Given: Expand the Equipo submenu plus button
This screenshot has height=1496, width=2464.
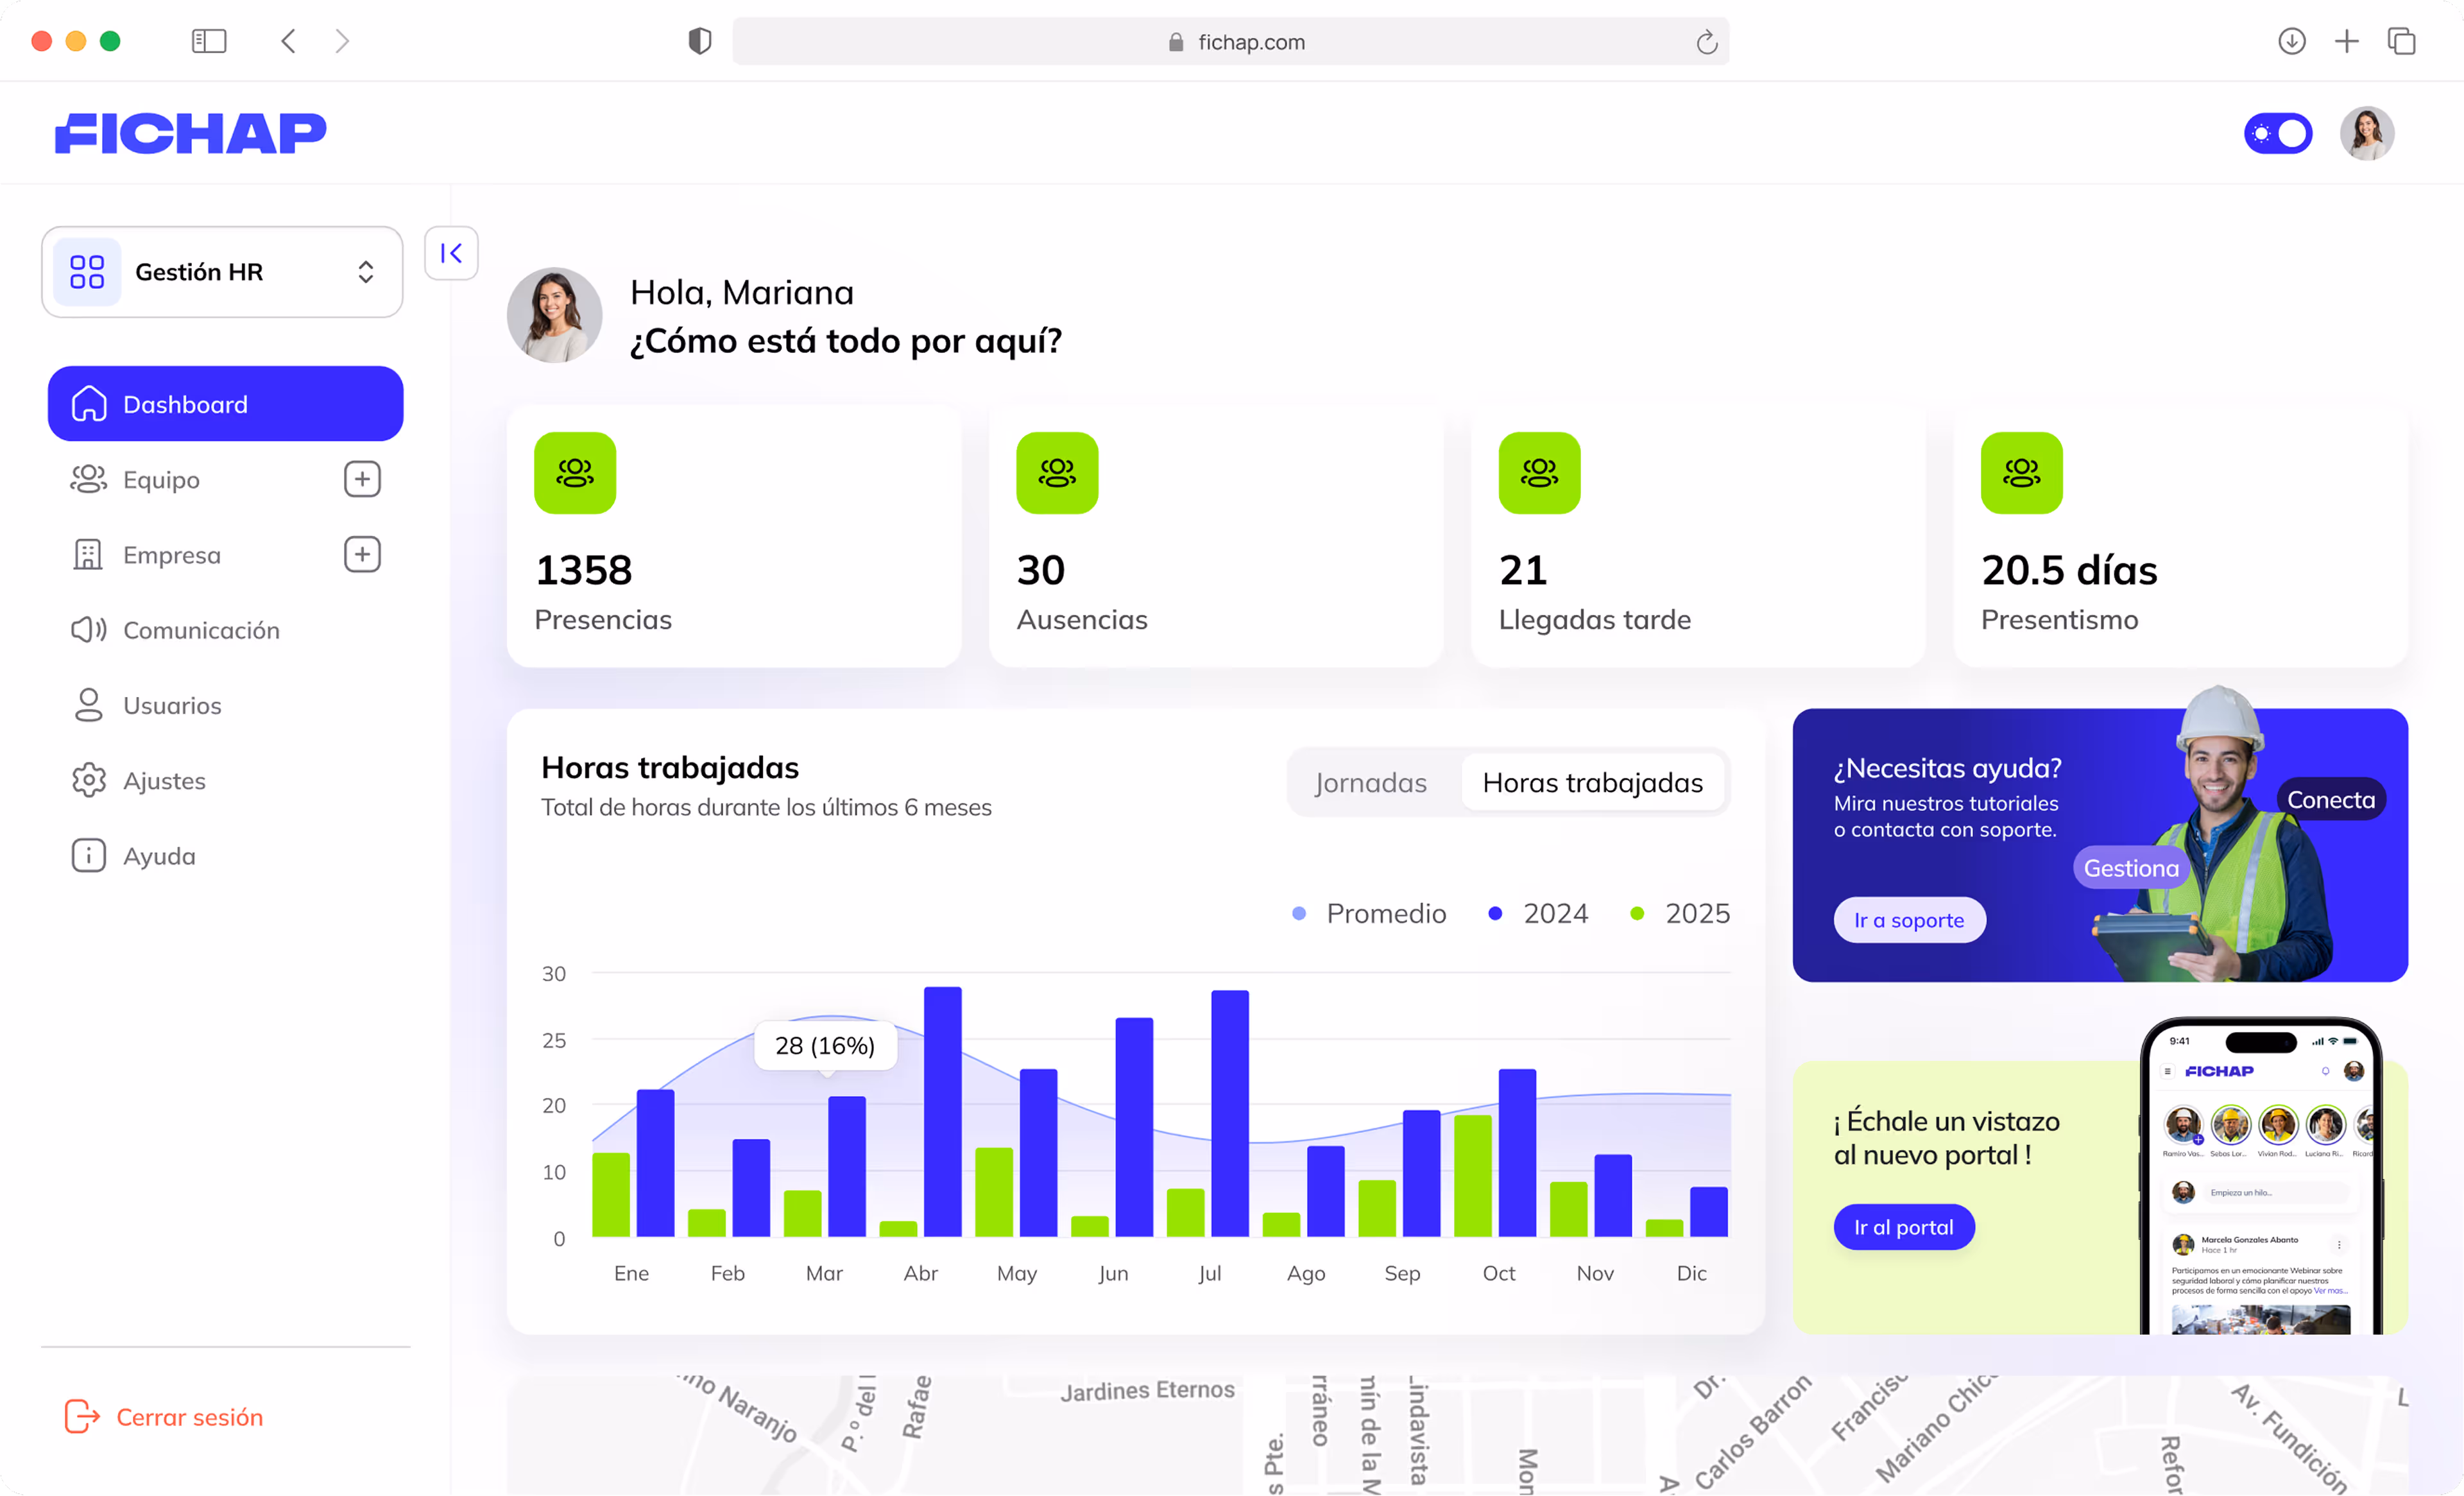Looking at the screenshot, I should 362,479.
